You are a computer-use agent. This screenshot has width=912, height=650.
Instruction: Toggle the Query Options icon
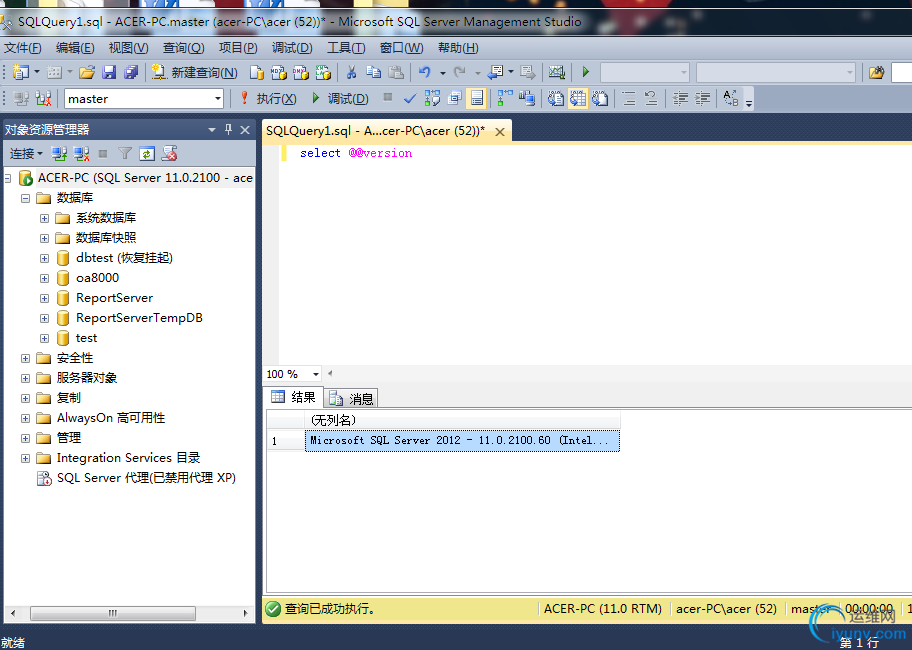coord(454,99)
